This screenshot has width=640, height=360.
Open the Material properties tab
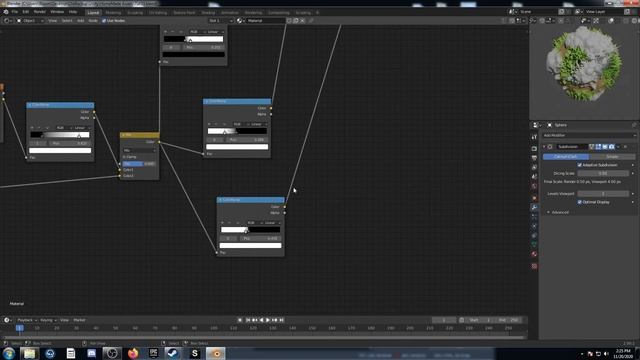click(534, 254)
